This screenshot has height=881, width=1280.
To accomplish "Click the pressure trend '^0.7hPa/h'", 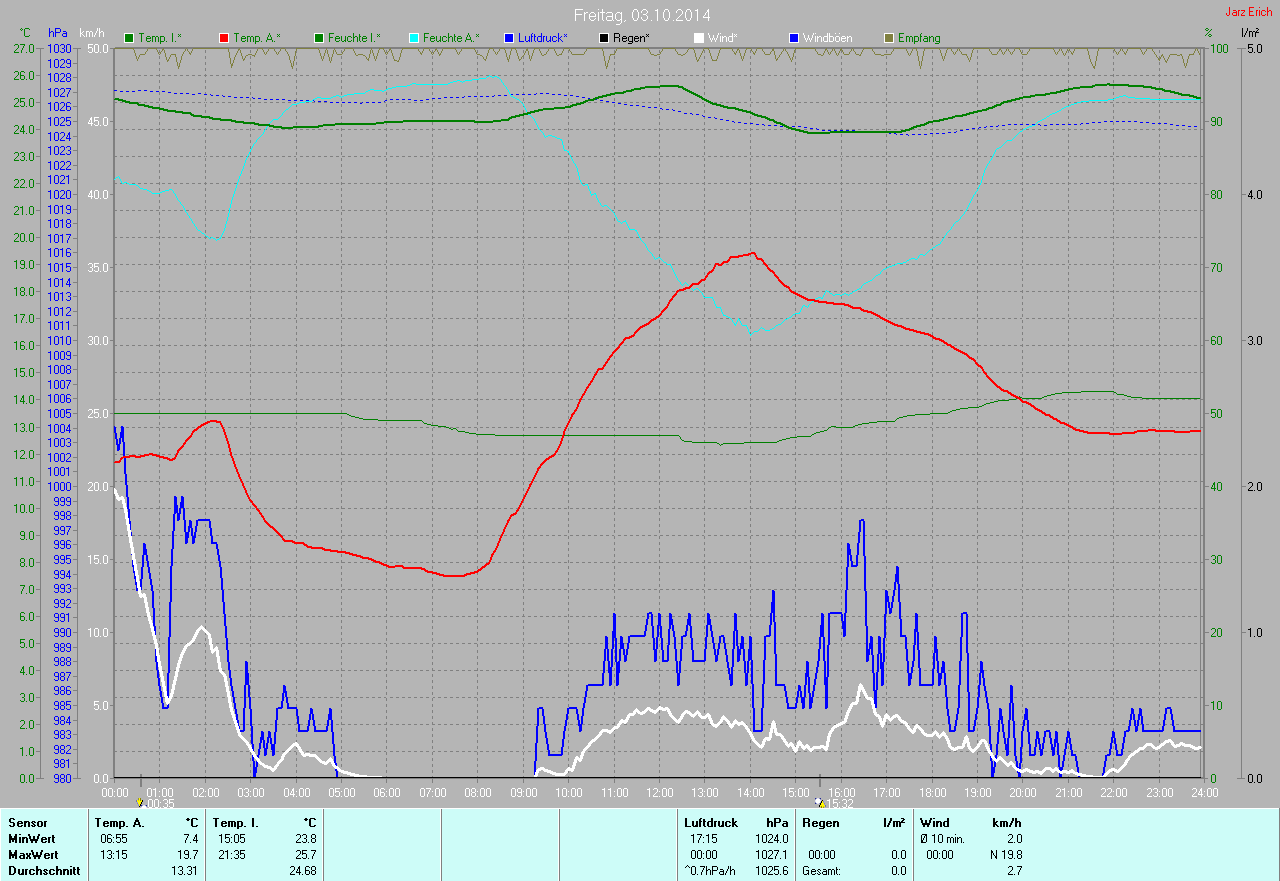I will coord(710,871).
